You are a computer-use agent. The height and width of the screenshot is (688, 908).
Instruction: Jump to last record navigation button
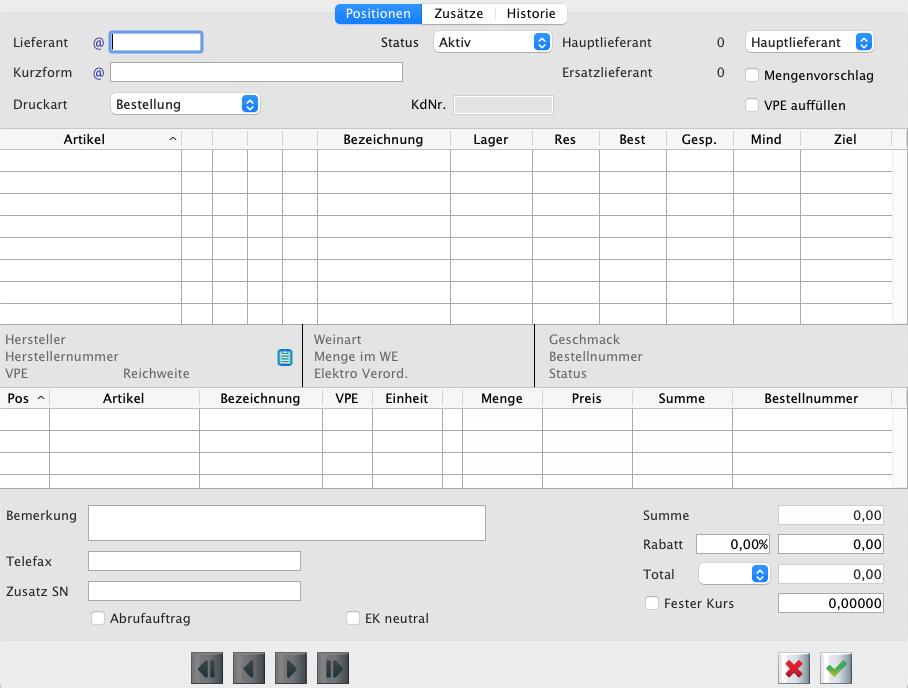(332, 668)
